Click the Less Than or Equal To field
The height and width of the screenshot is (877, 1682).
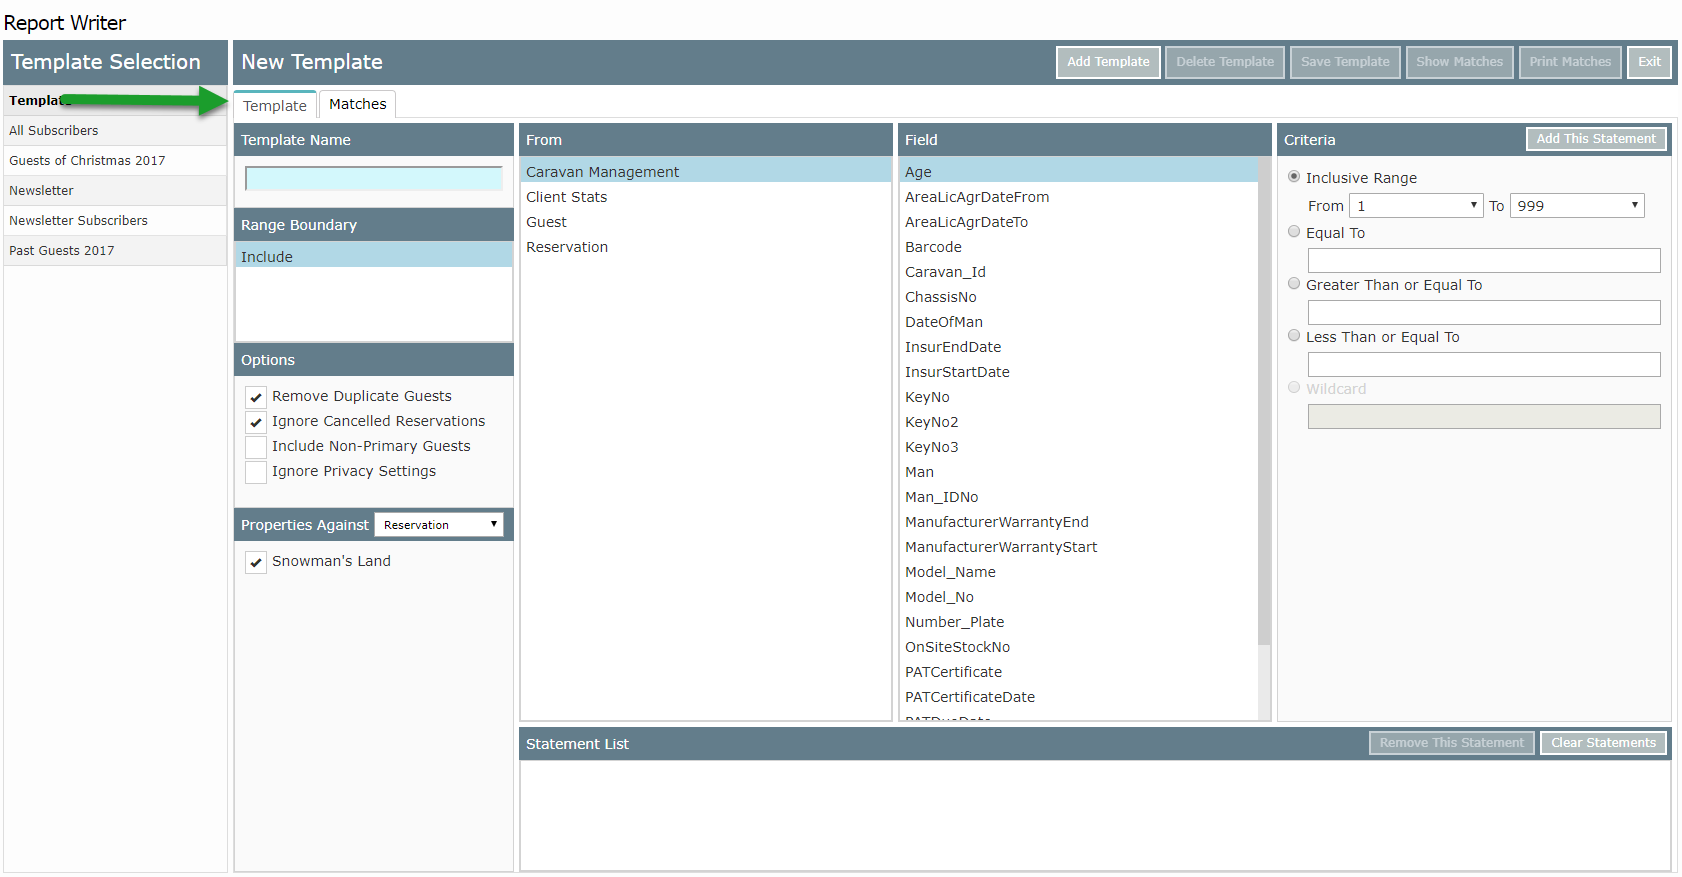pyautogui.click(x=1484, y=365)
